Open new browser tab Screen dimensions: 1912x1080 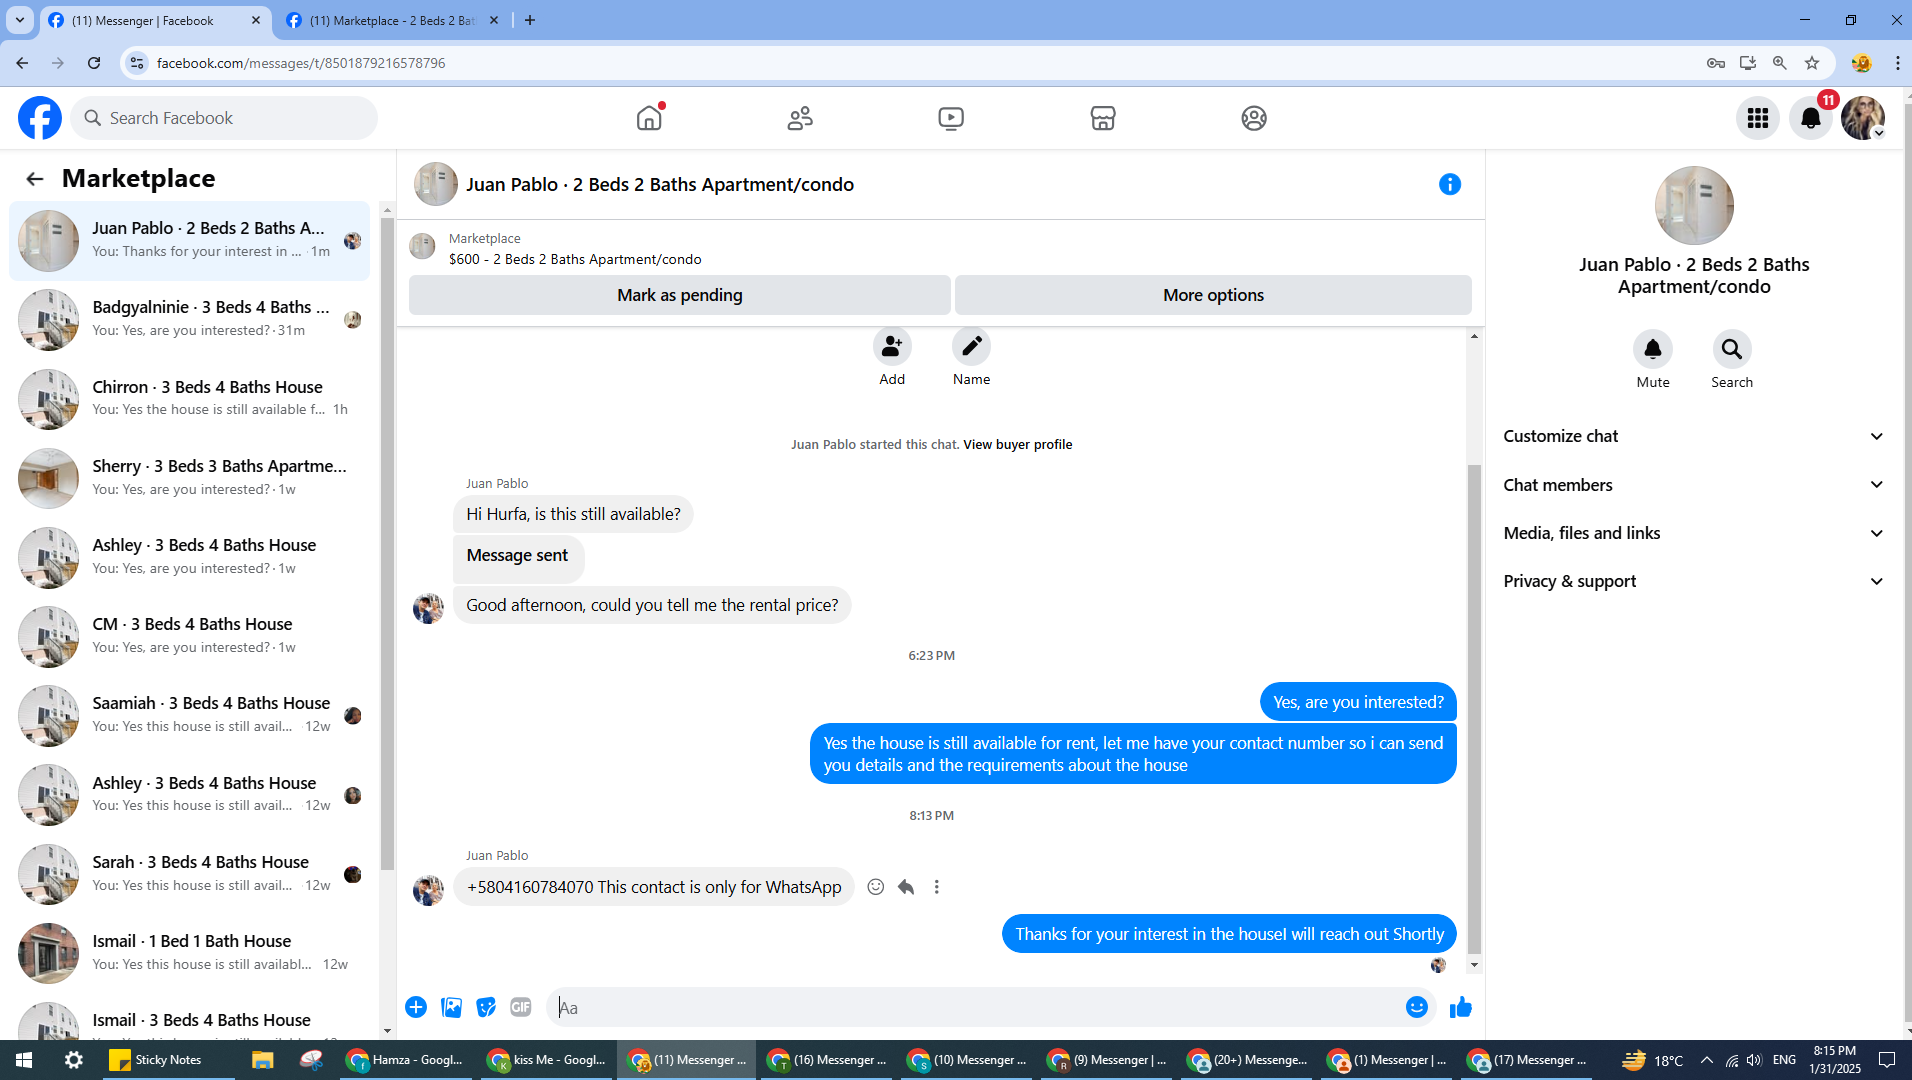point(530,20)
